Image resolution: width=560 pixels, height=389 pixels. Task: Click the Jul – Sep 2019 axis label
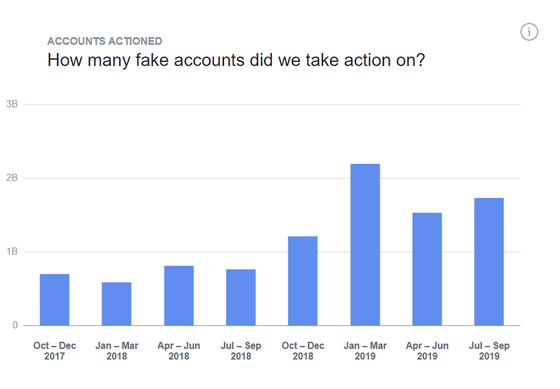click(x=489, y=351)
